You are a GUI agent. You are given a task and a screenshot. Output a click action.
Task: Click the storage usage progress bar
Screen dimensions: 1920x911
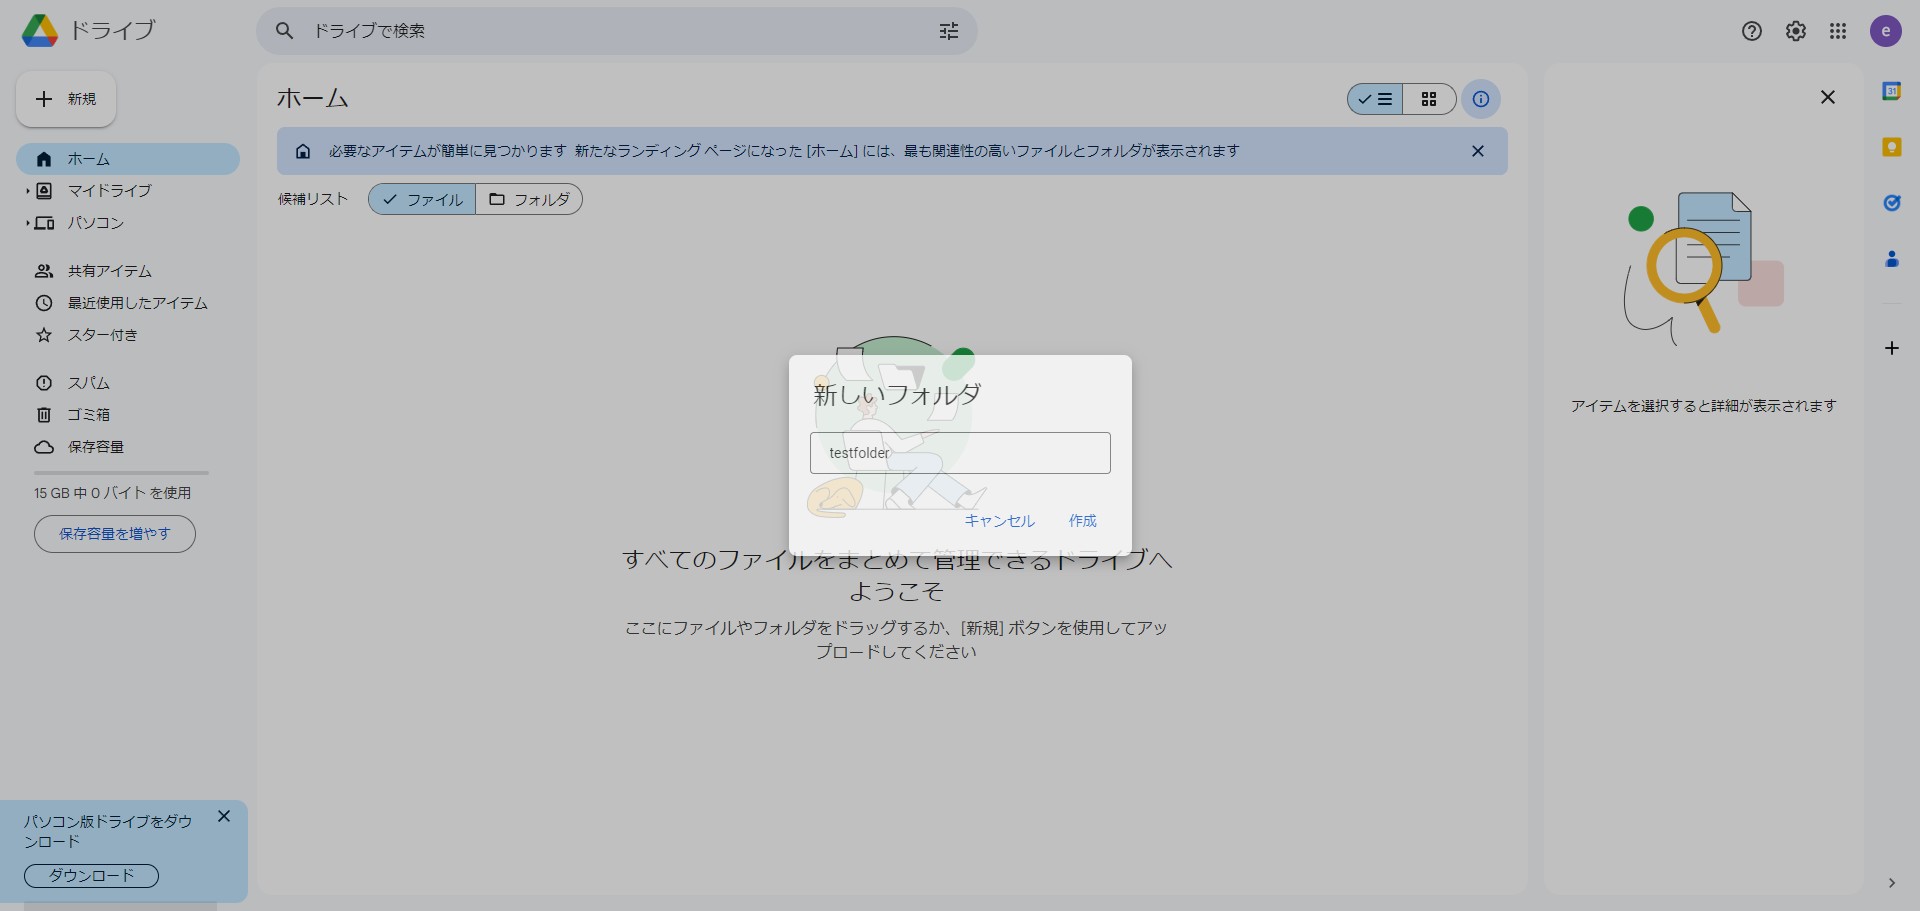coord(121,473)
